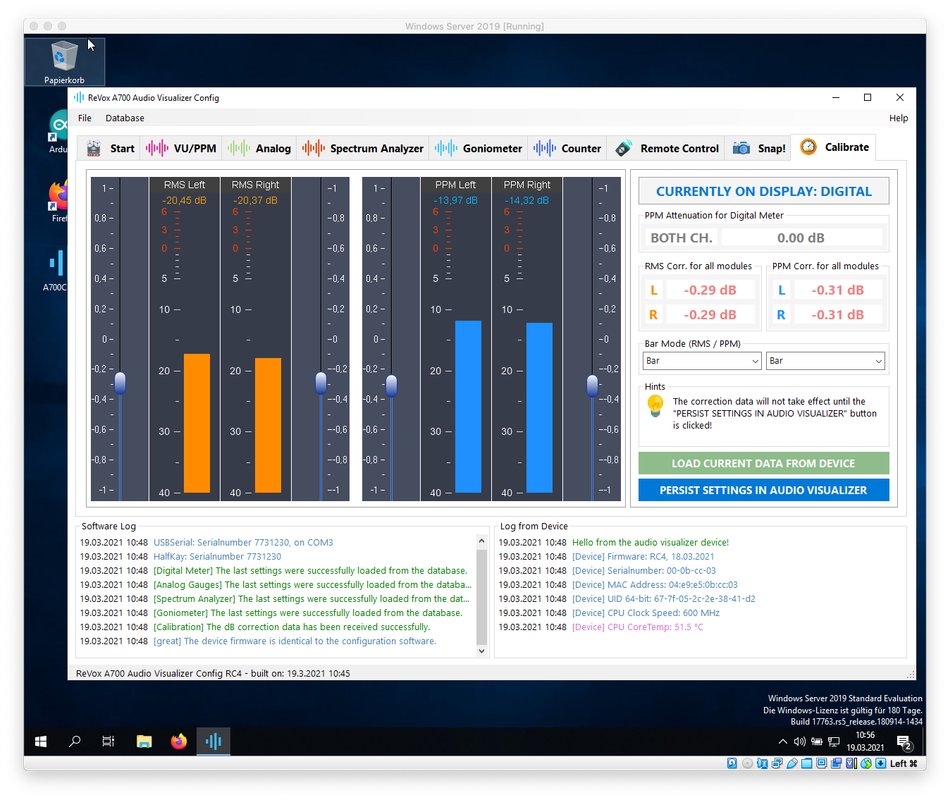Screen dimensions: 950x800
Task: Open notification center in taskbar
Action: (904, 742)
